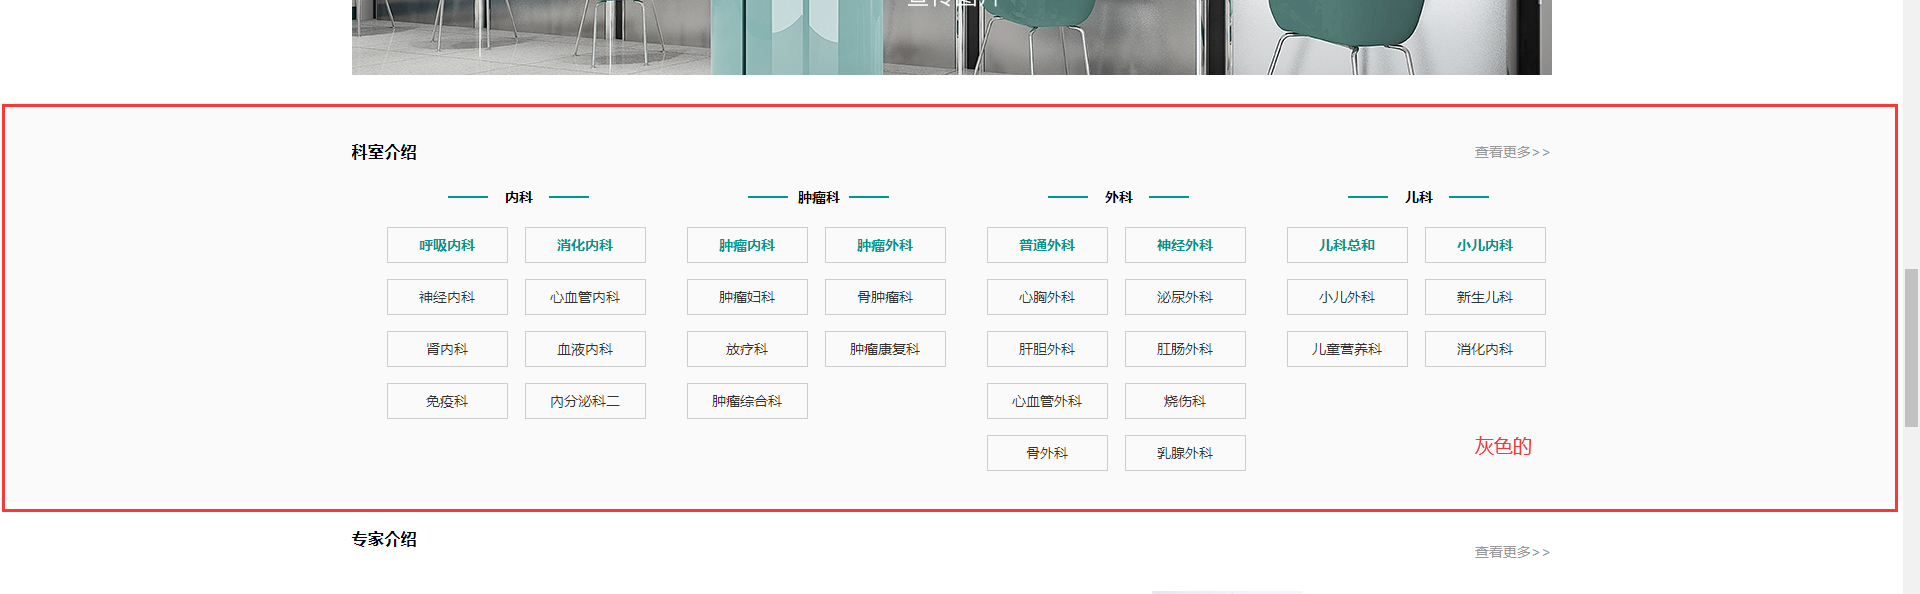Select the 乳腺外科 department
The image size is (1920, 594).
1185,453
